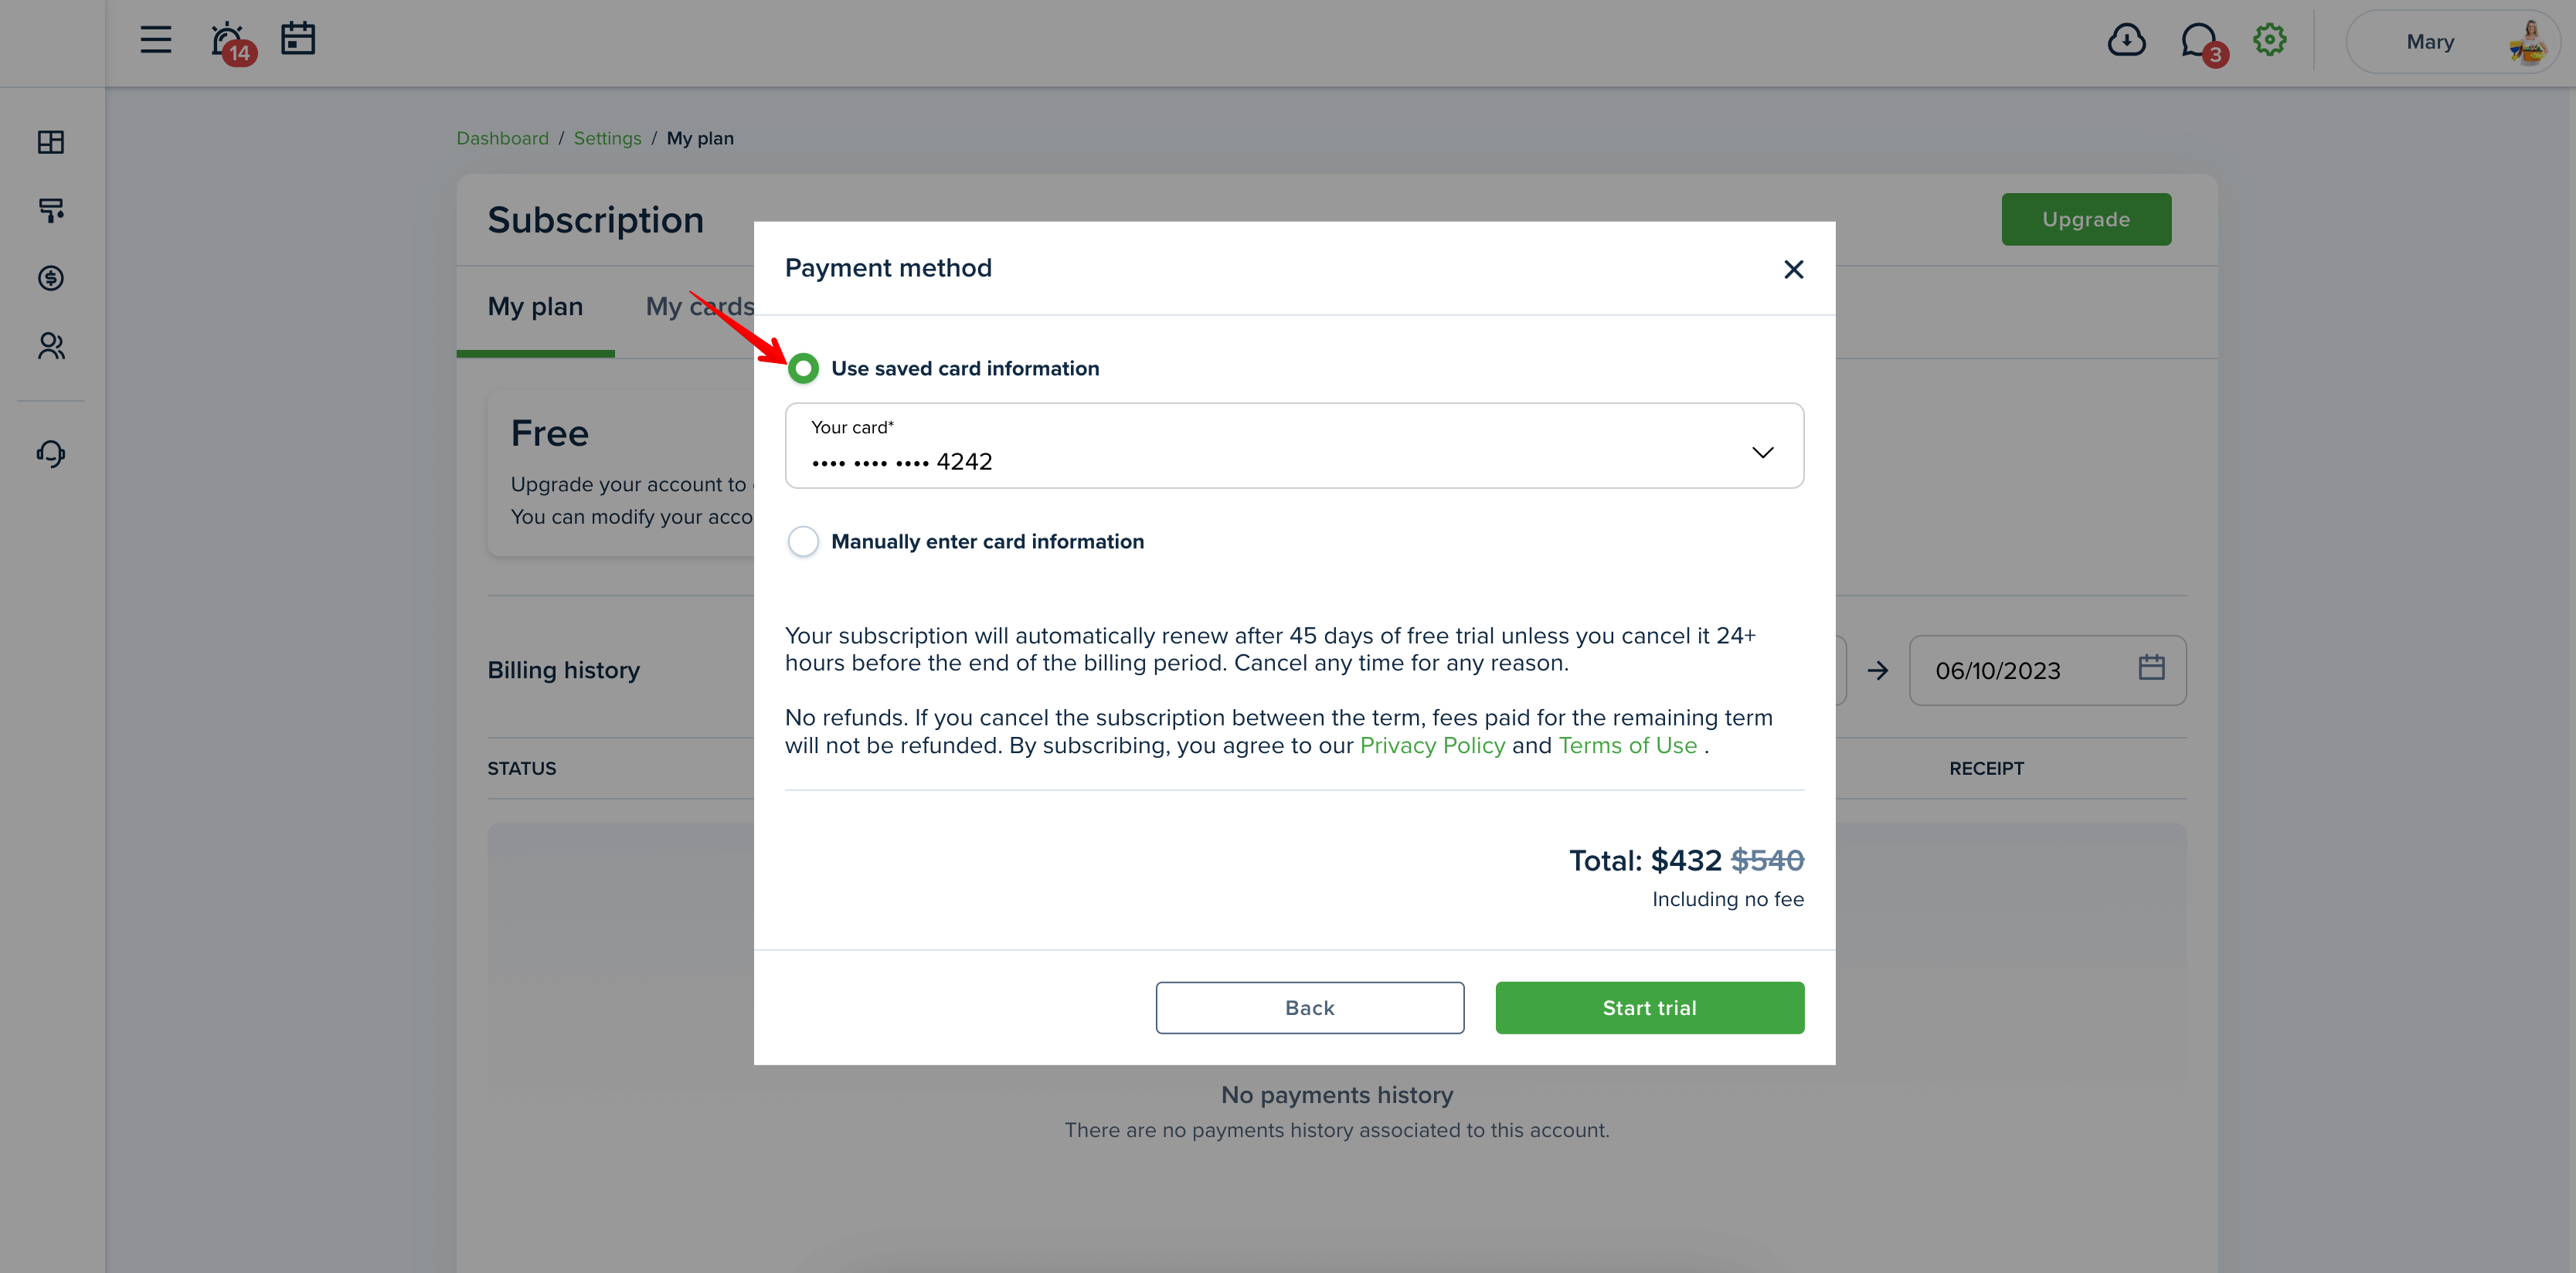2576x1273 pixels.
Task: Click the cloud download icon
Action: [2126, 40]
